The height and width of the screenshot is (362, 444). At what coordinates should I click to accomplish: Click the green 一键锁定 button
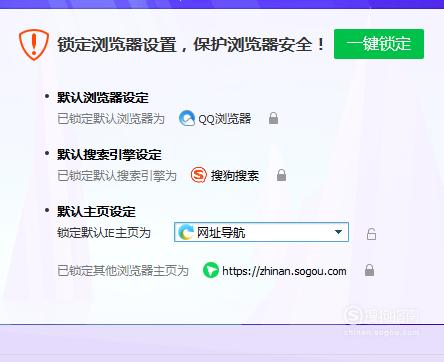click(x=379, y=44)
